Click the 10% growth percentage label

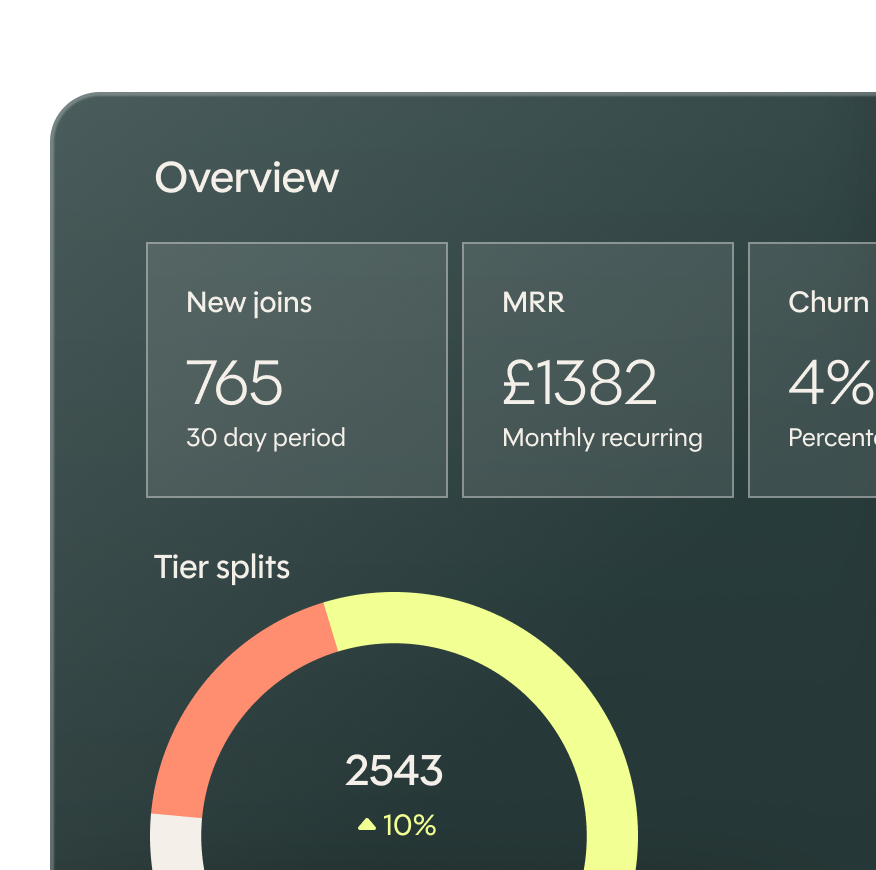[x=409, y=825]
